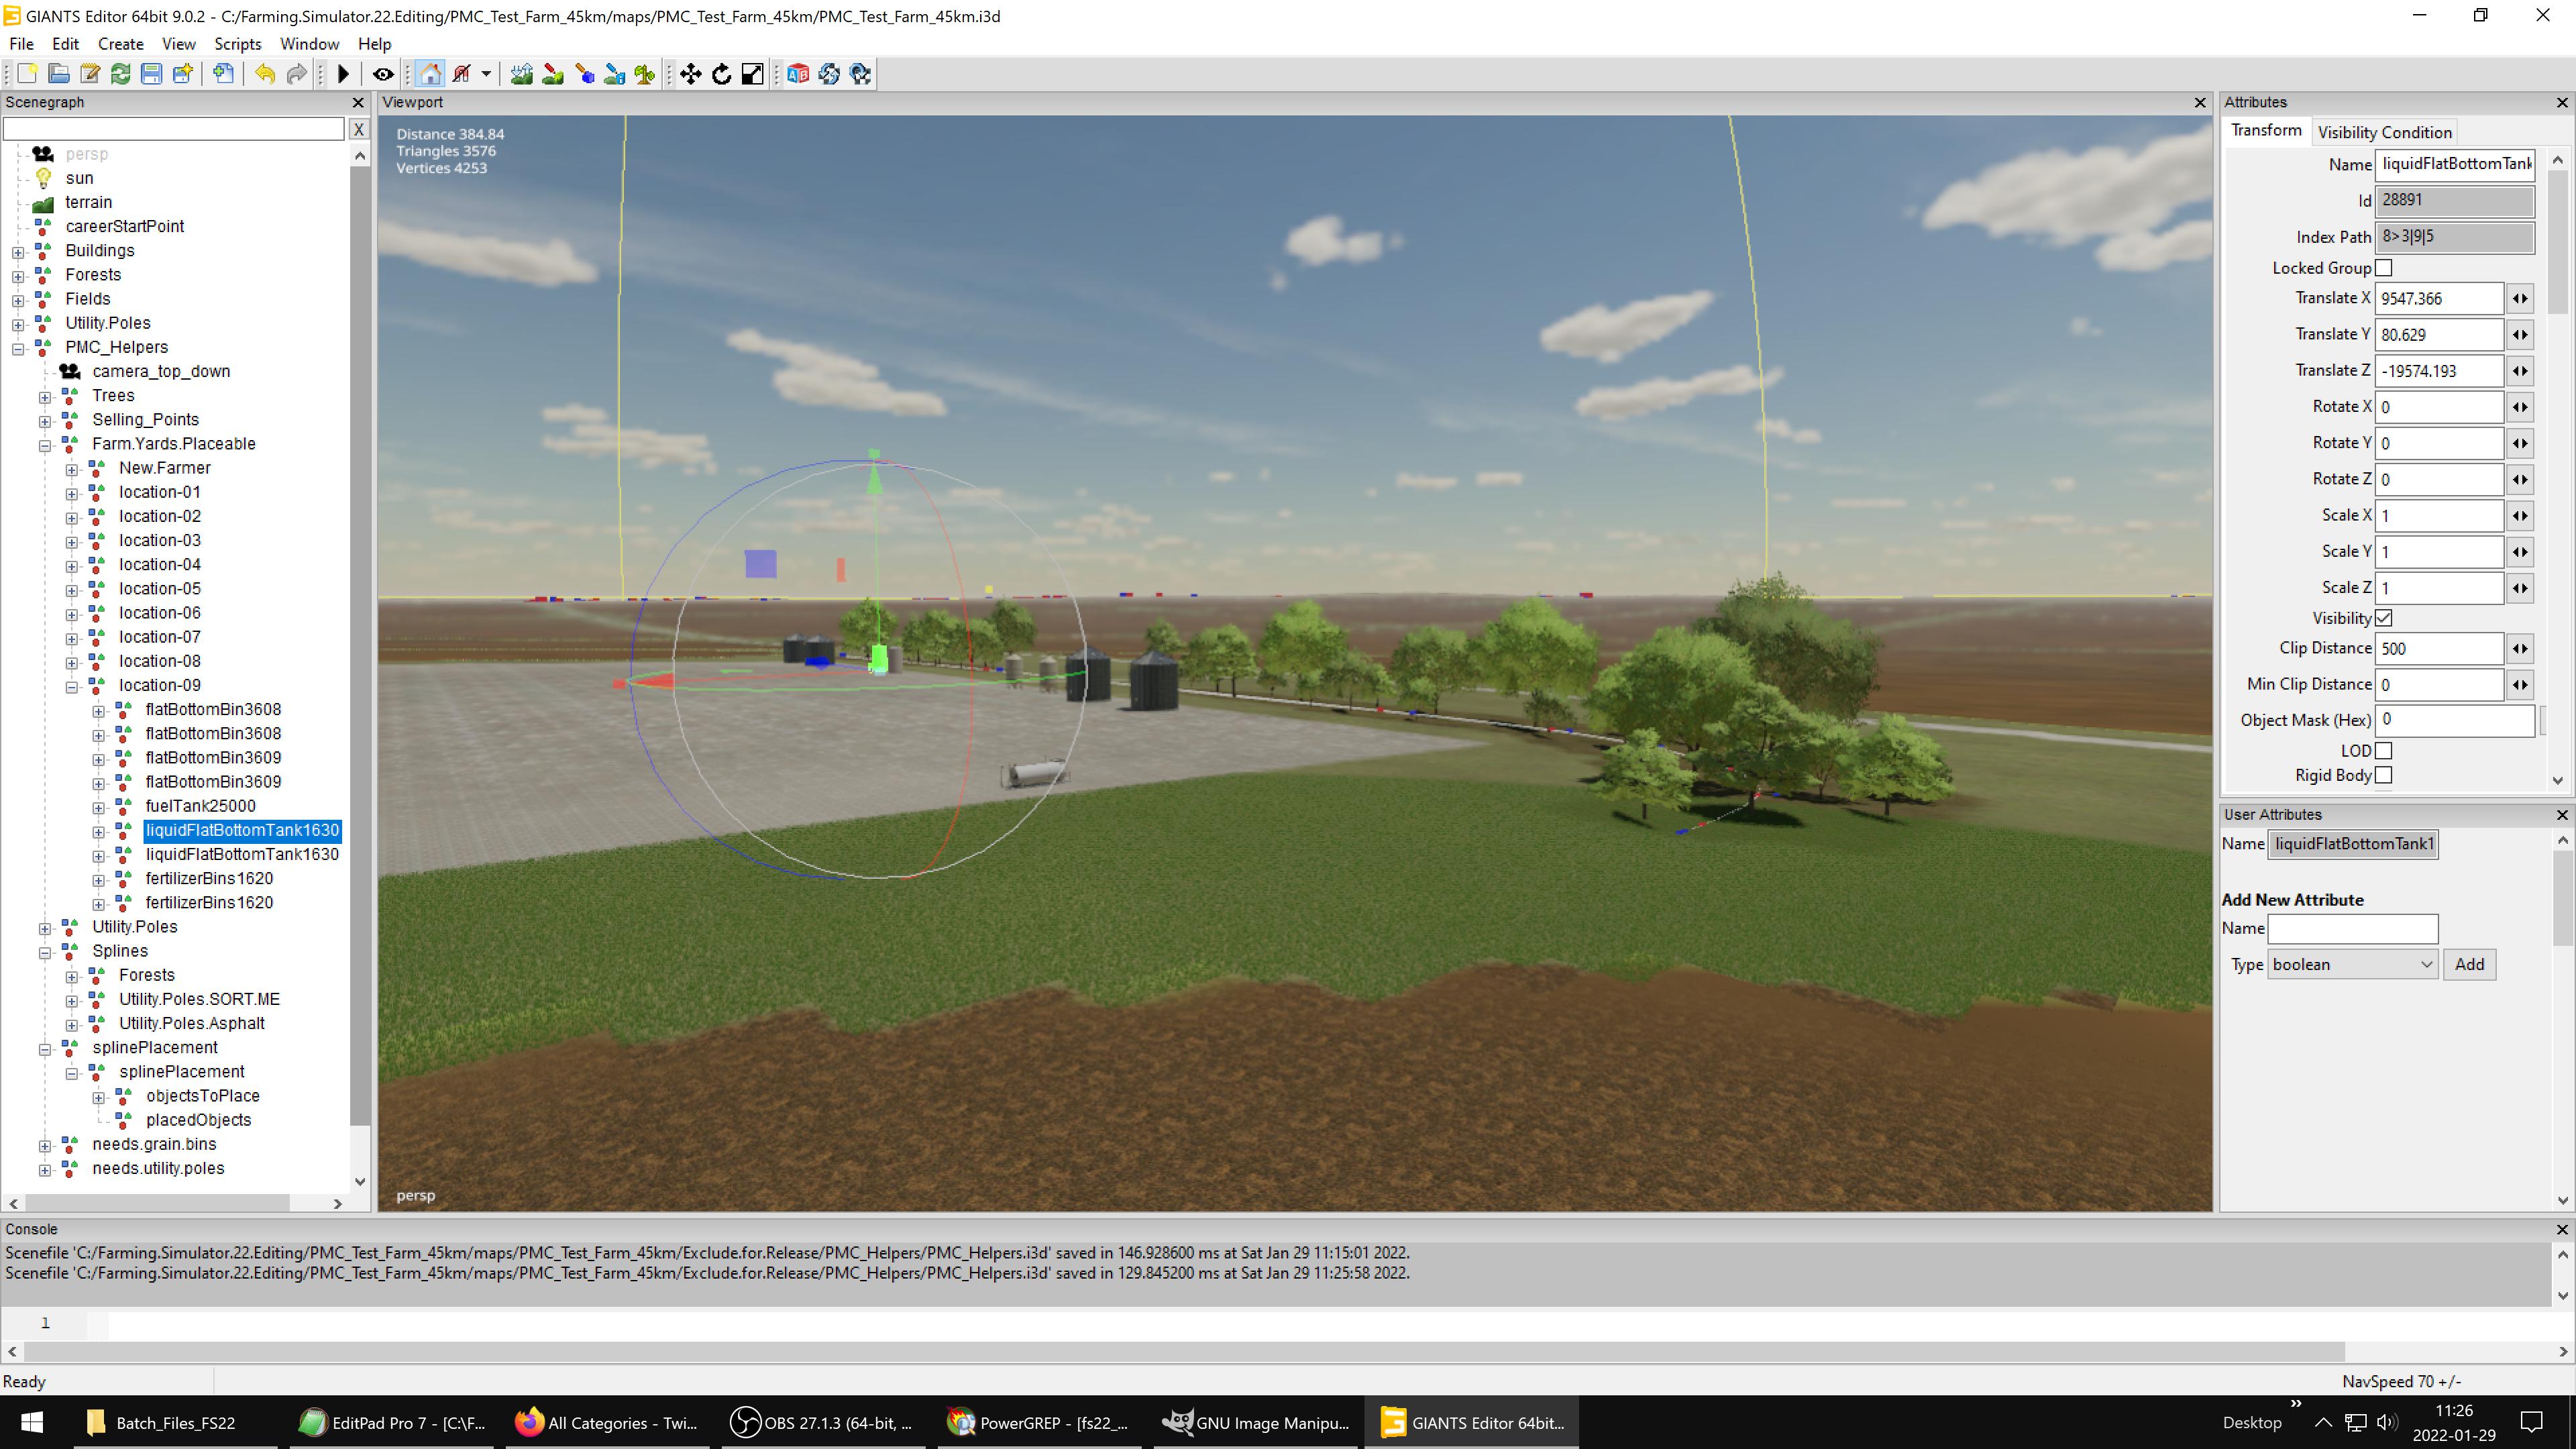Viewport: 2576px width, 1449px height.
Task: Select the foliage paint mode tool
Action: [x=645, y=74]
